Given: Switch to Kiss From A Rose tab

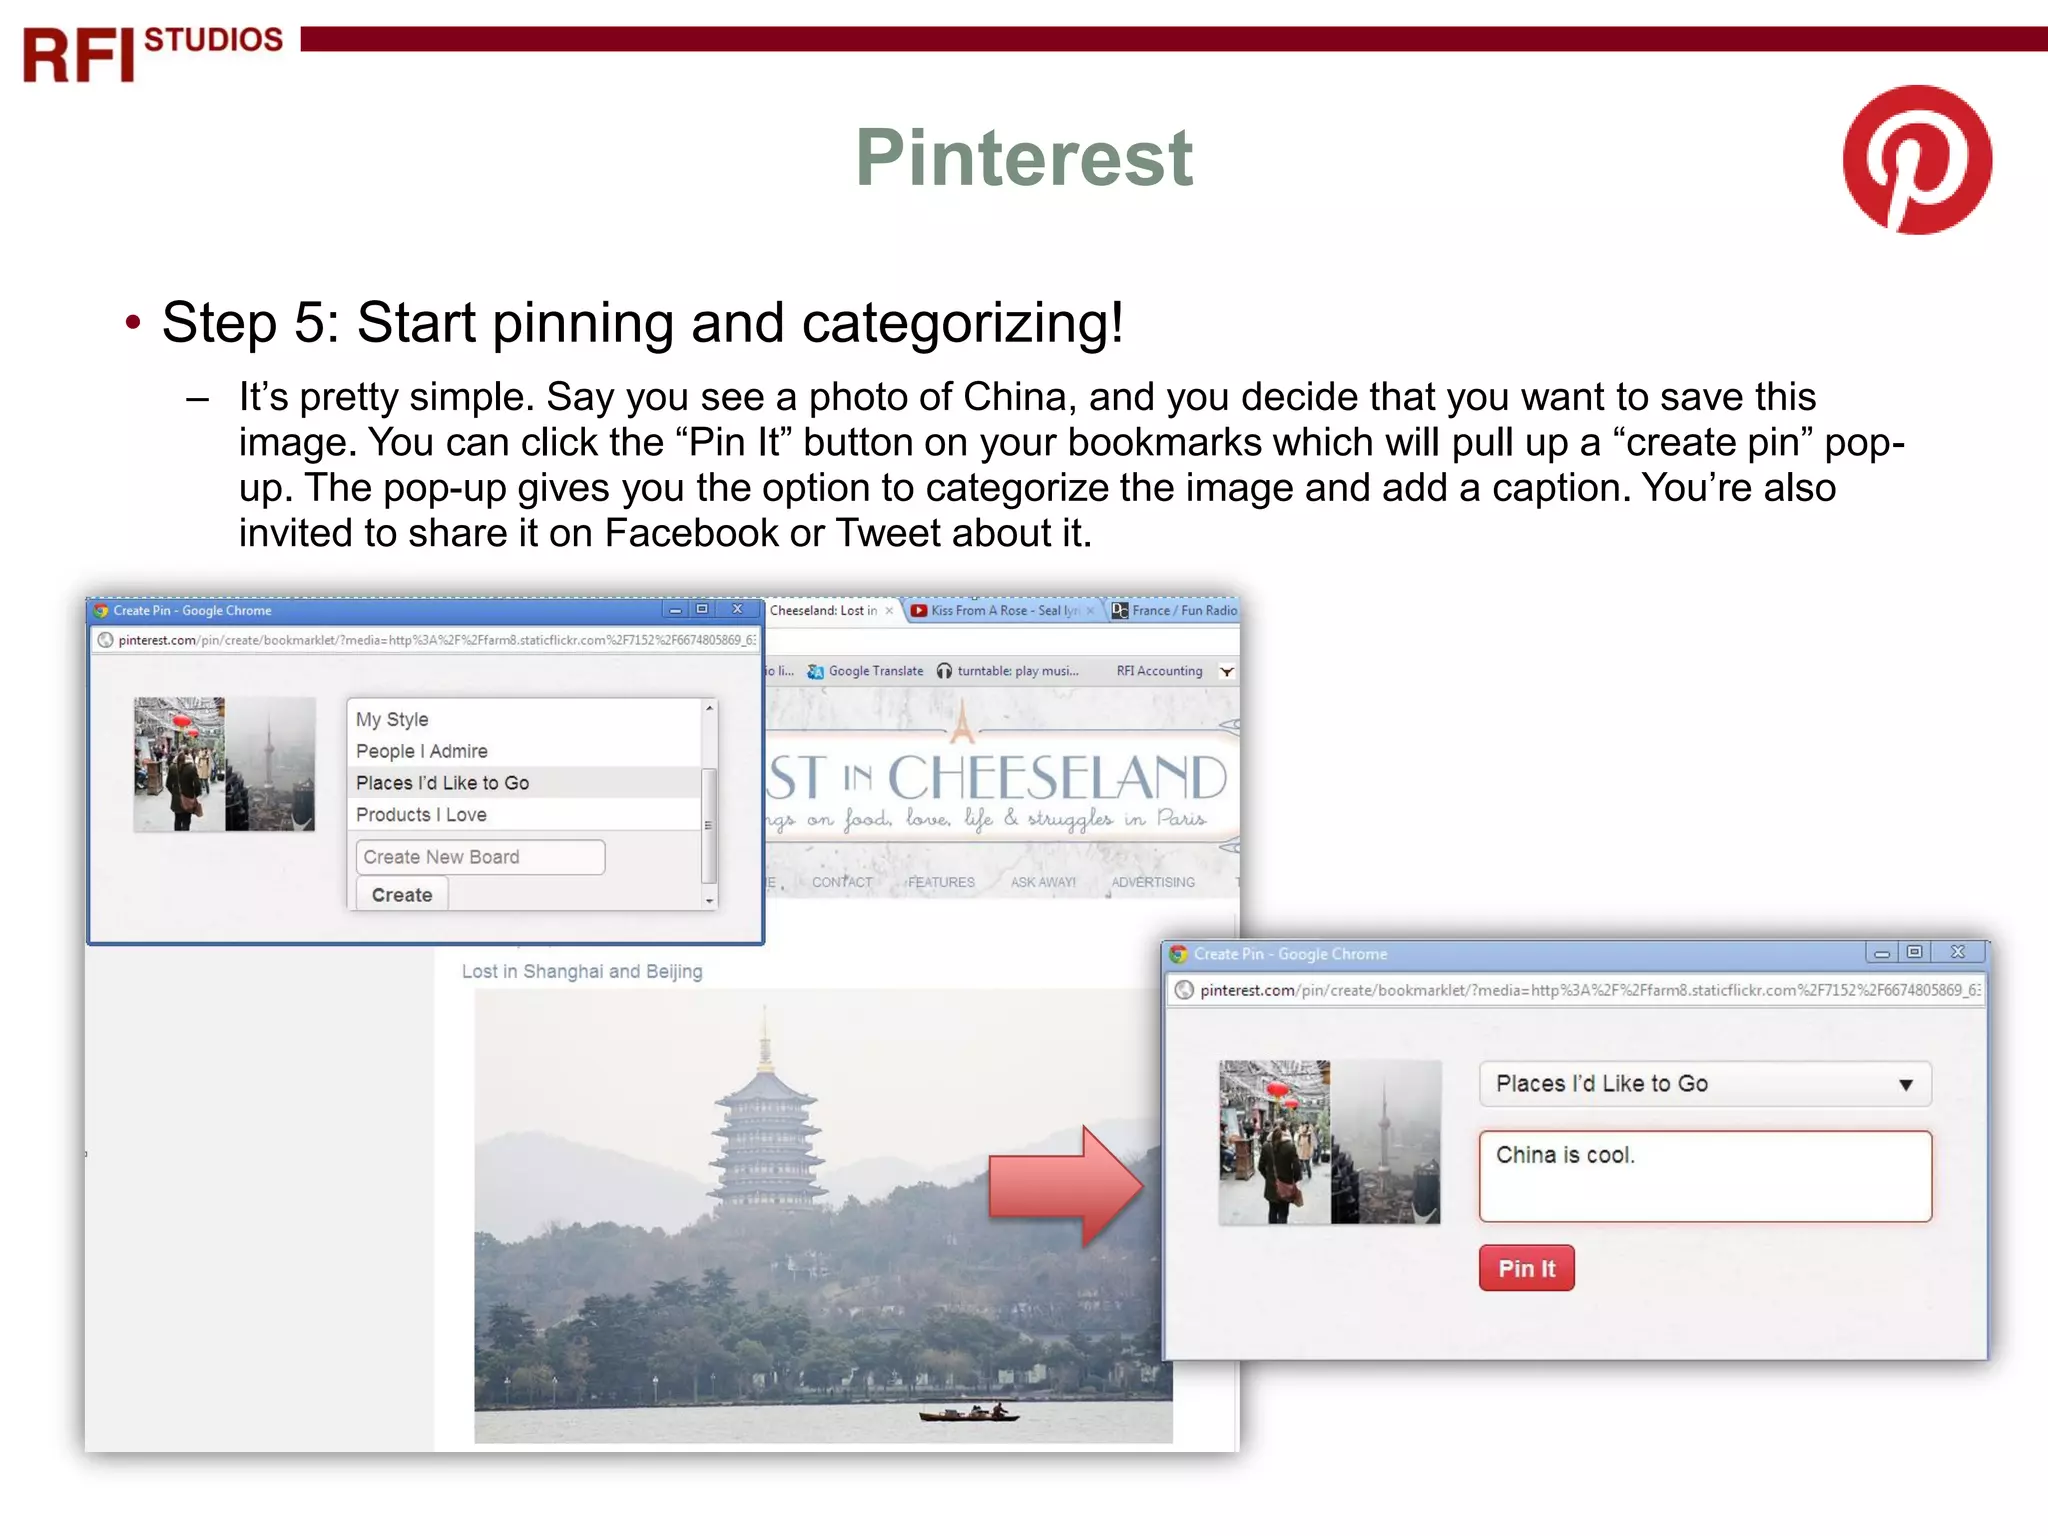Looking at the screenshot, I should [x=1003, y=610].
